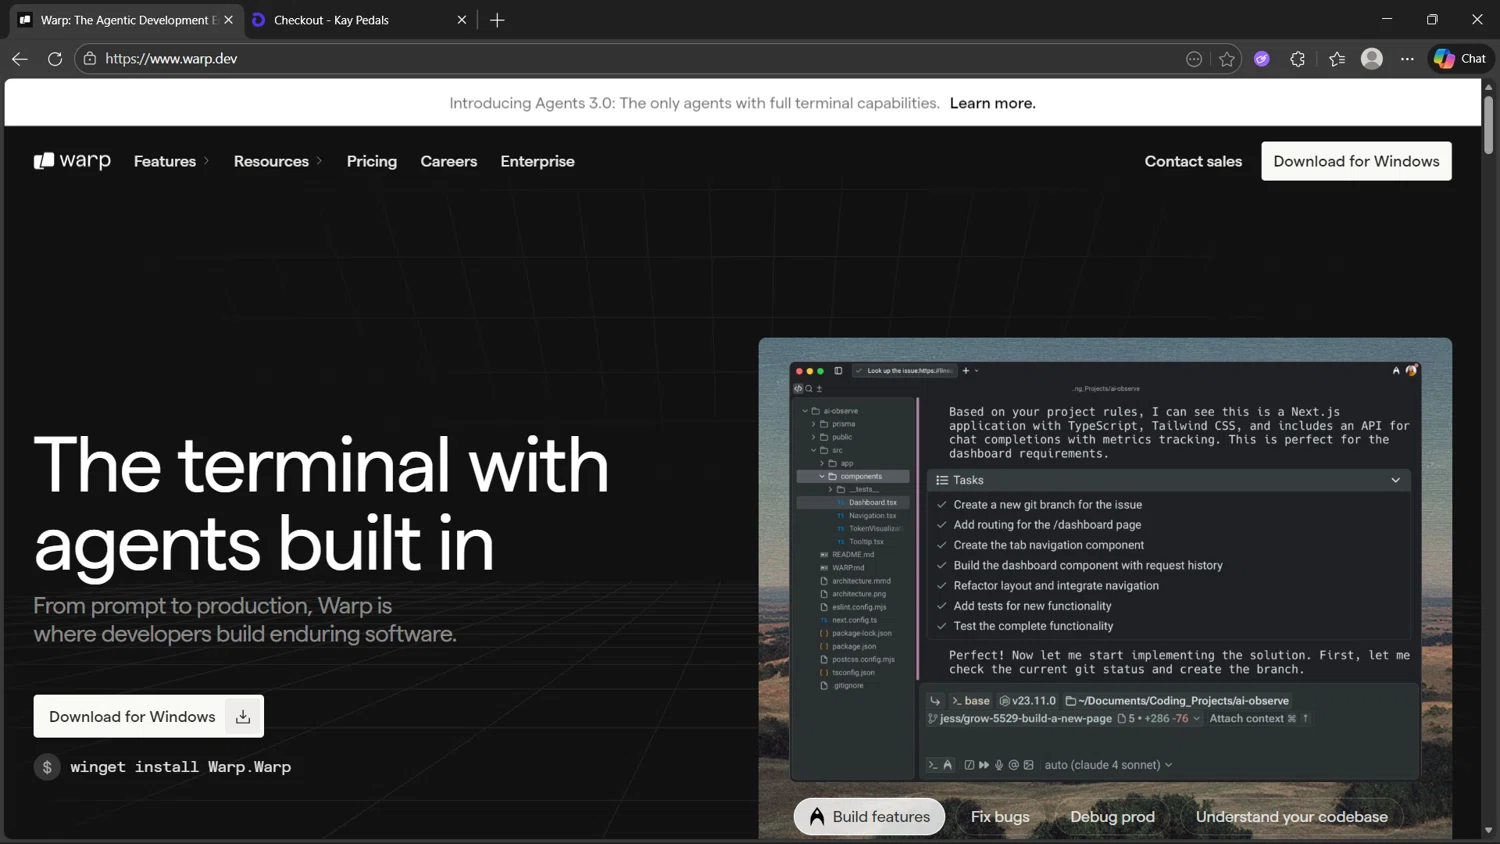
Task: Open the browser Extensions puzzle icon
Action: pos(1298,59)
